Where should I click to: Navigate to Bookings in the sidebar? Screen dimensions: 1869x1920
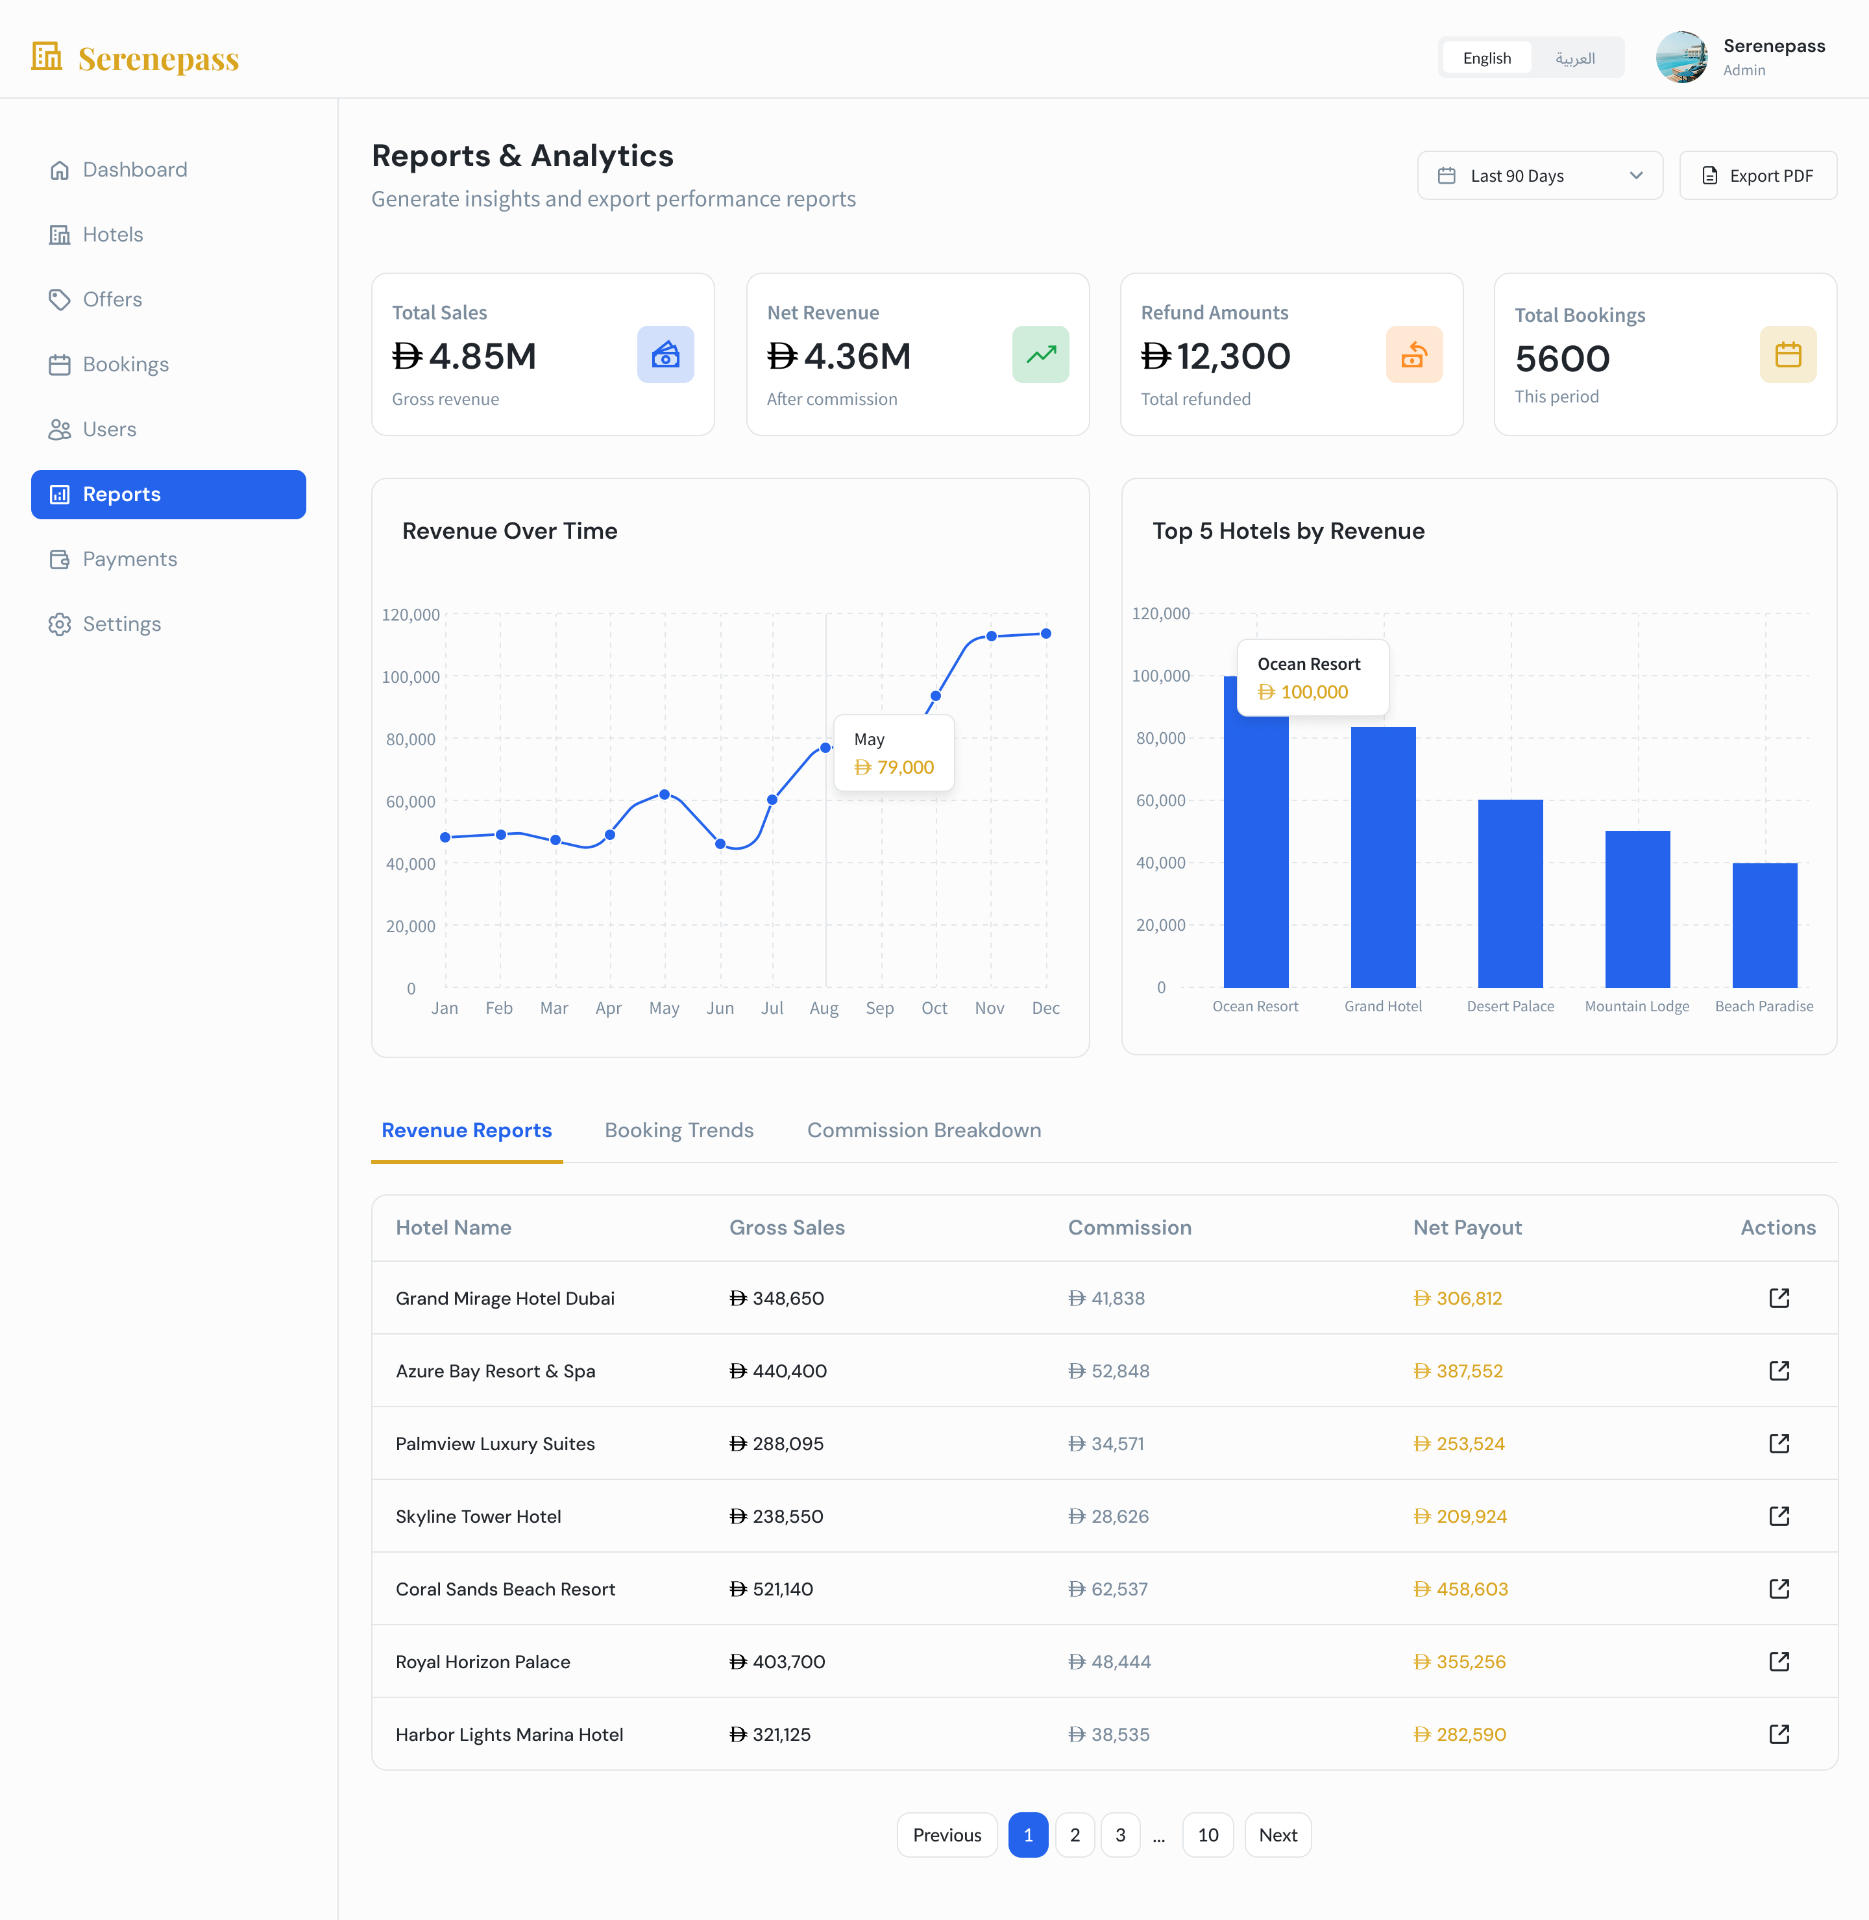click(x=168, y=365)
